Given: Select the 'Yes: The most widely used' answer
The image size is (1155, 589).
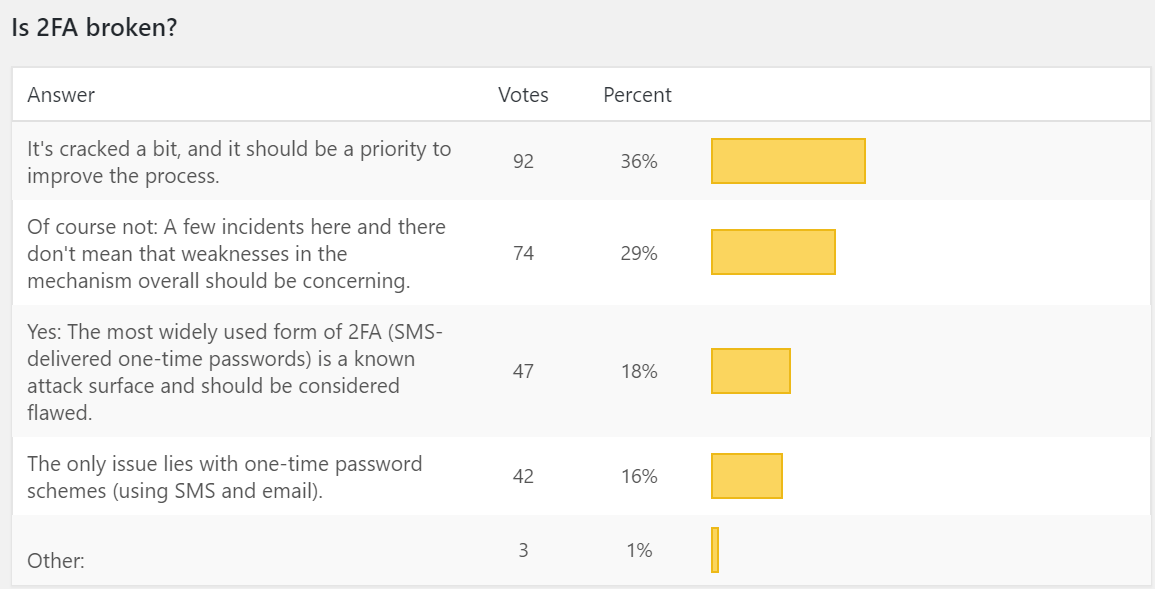Looking at the screenshot, I should tap(235, 372).
